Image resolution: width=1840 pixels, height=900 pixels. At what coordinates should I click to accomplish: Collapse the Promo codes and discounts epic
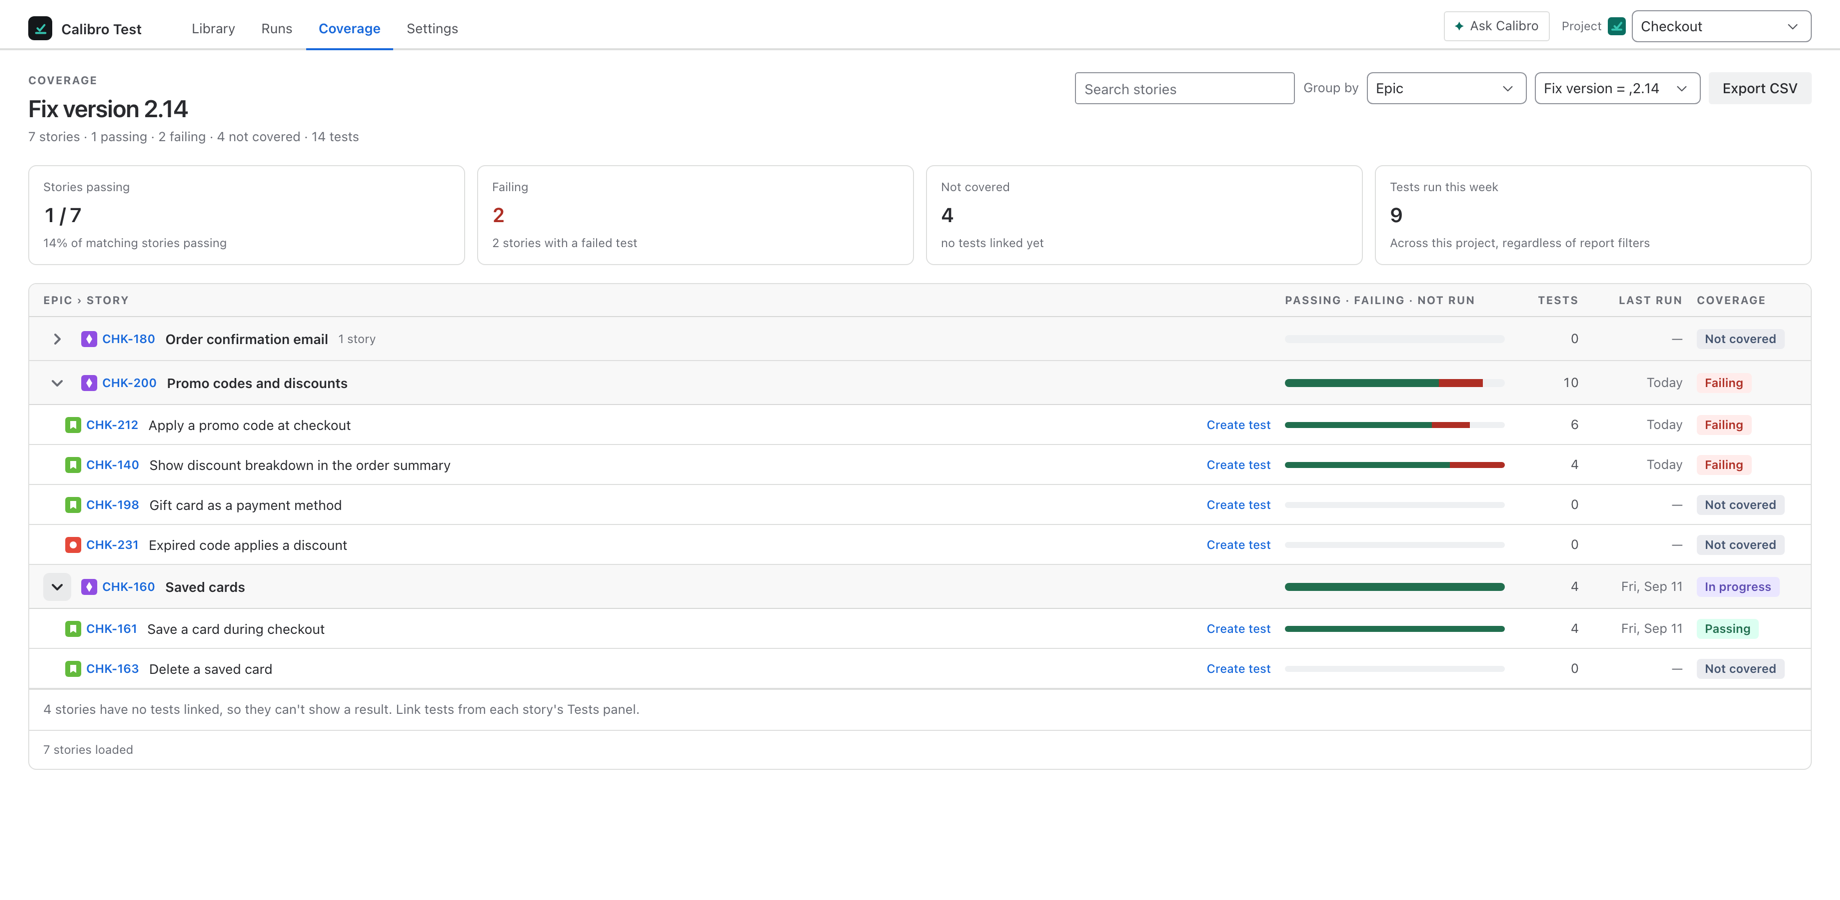pyautogui.click(x=57, y=383)
